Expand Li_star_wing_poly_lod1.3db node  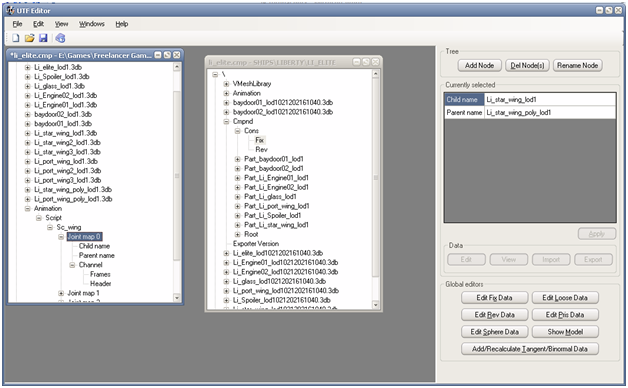click(x=28, y=190)
